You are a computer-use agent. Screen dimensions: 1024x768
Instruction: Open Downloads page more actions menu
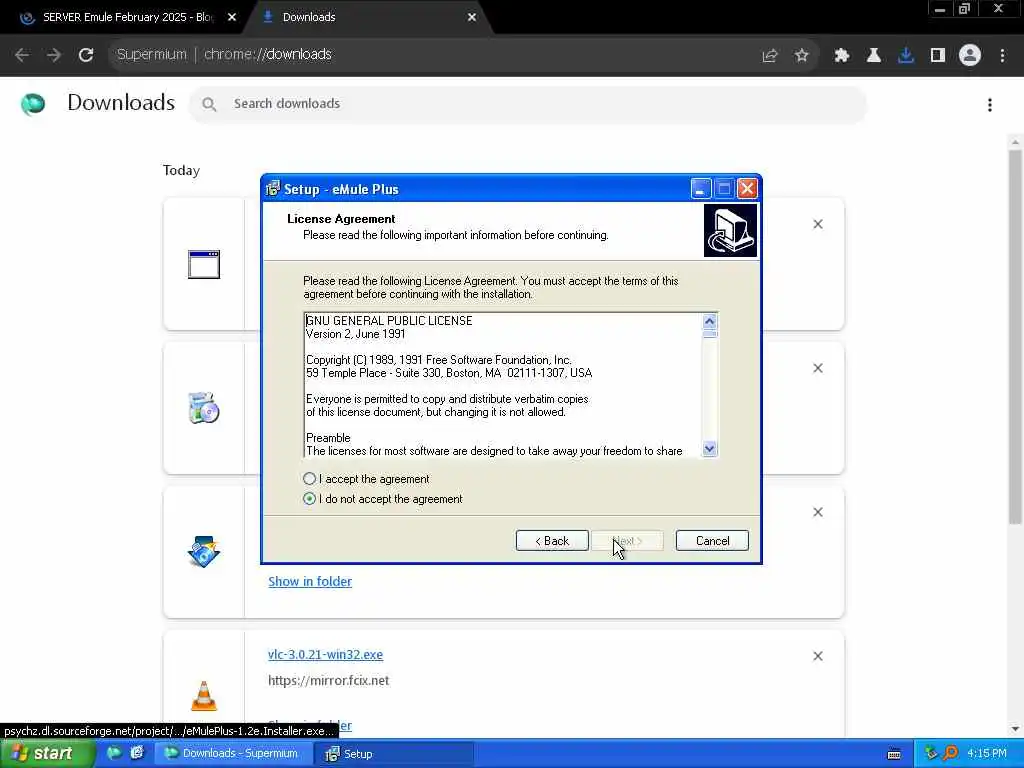pyautogui.click(x=990, y=104)
